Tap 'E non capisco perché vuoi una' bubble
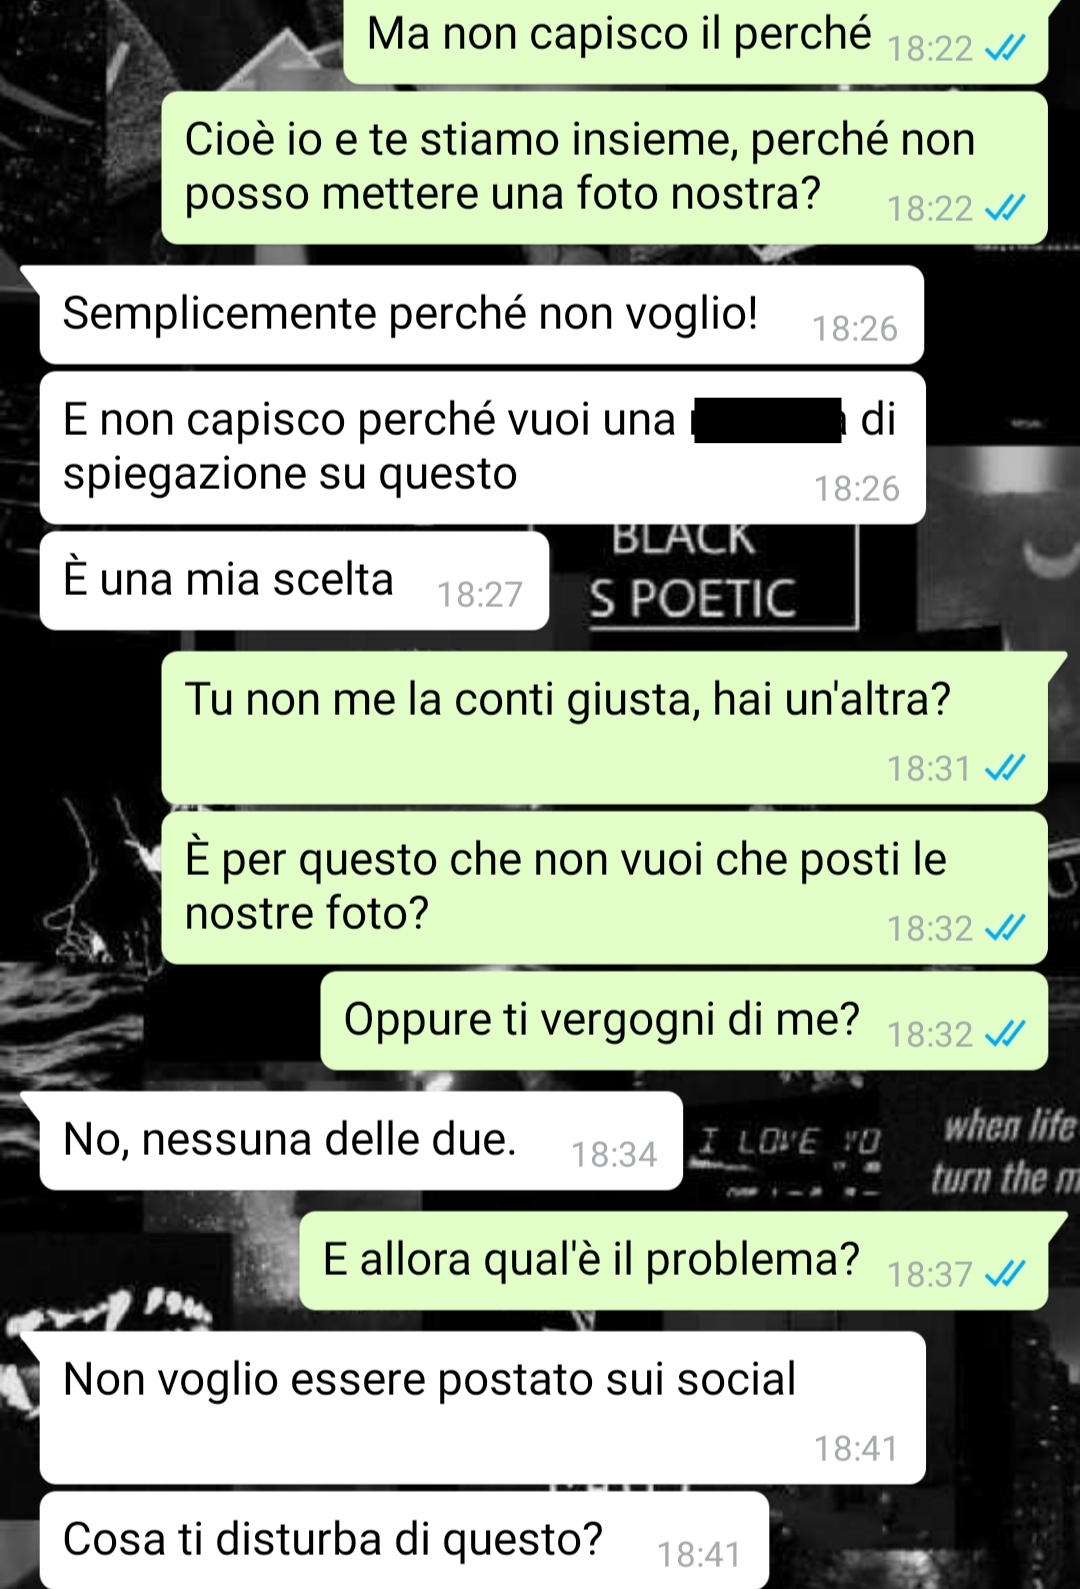This screenshot has height=1589, width=1080. coord(482,448)
